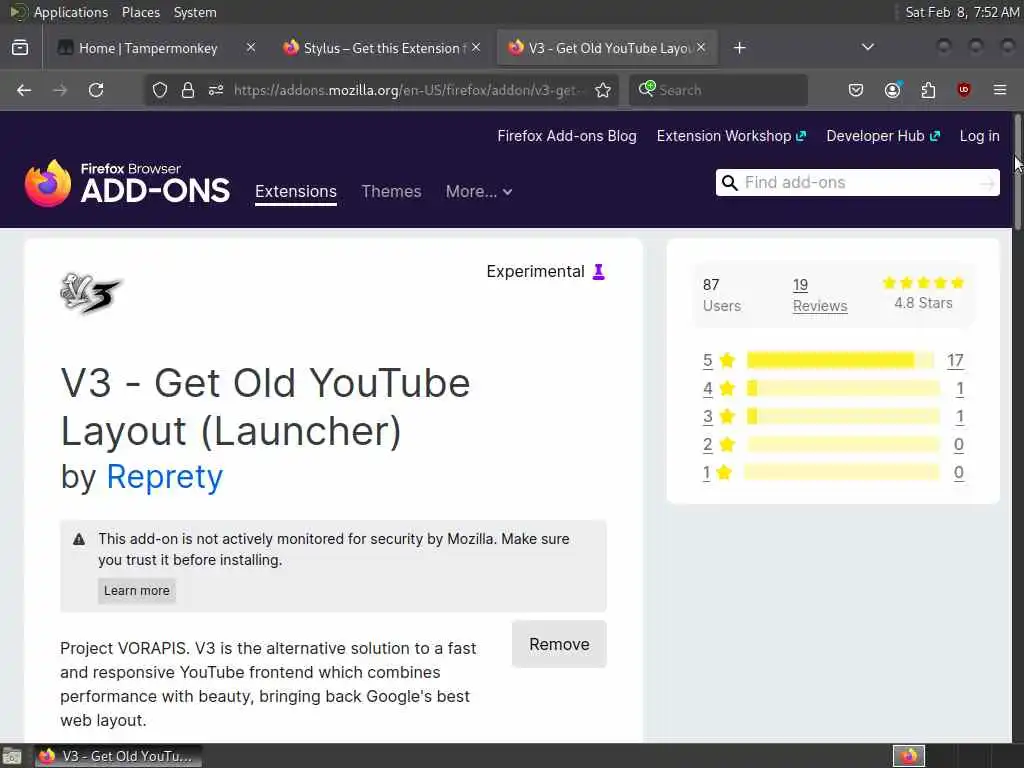
Task: Open the 1 star reviews link
Action: click(x=706, y=472)
